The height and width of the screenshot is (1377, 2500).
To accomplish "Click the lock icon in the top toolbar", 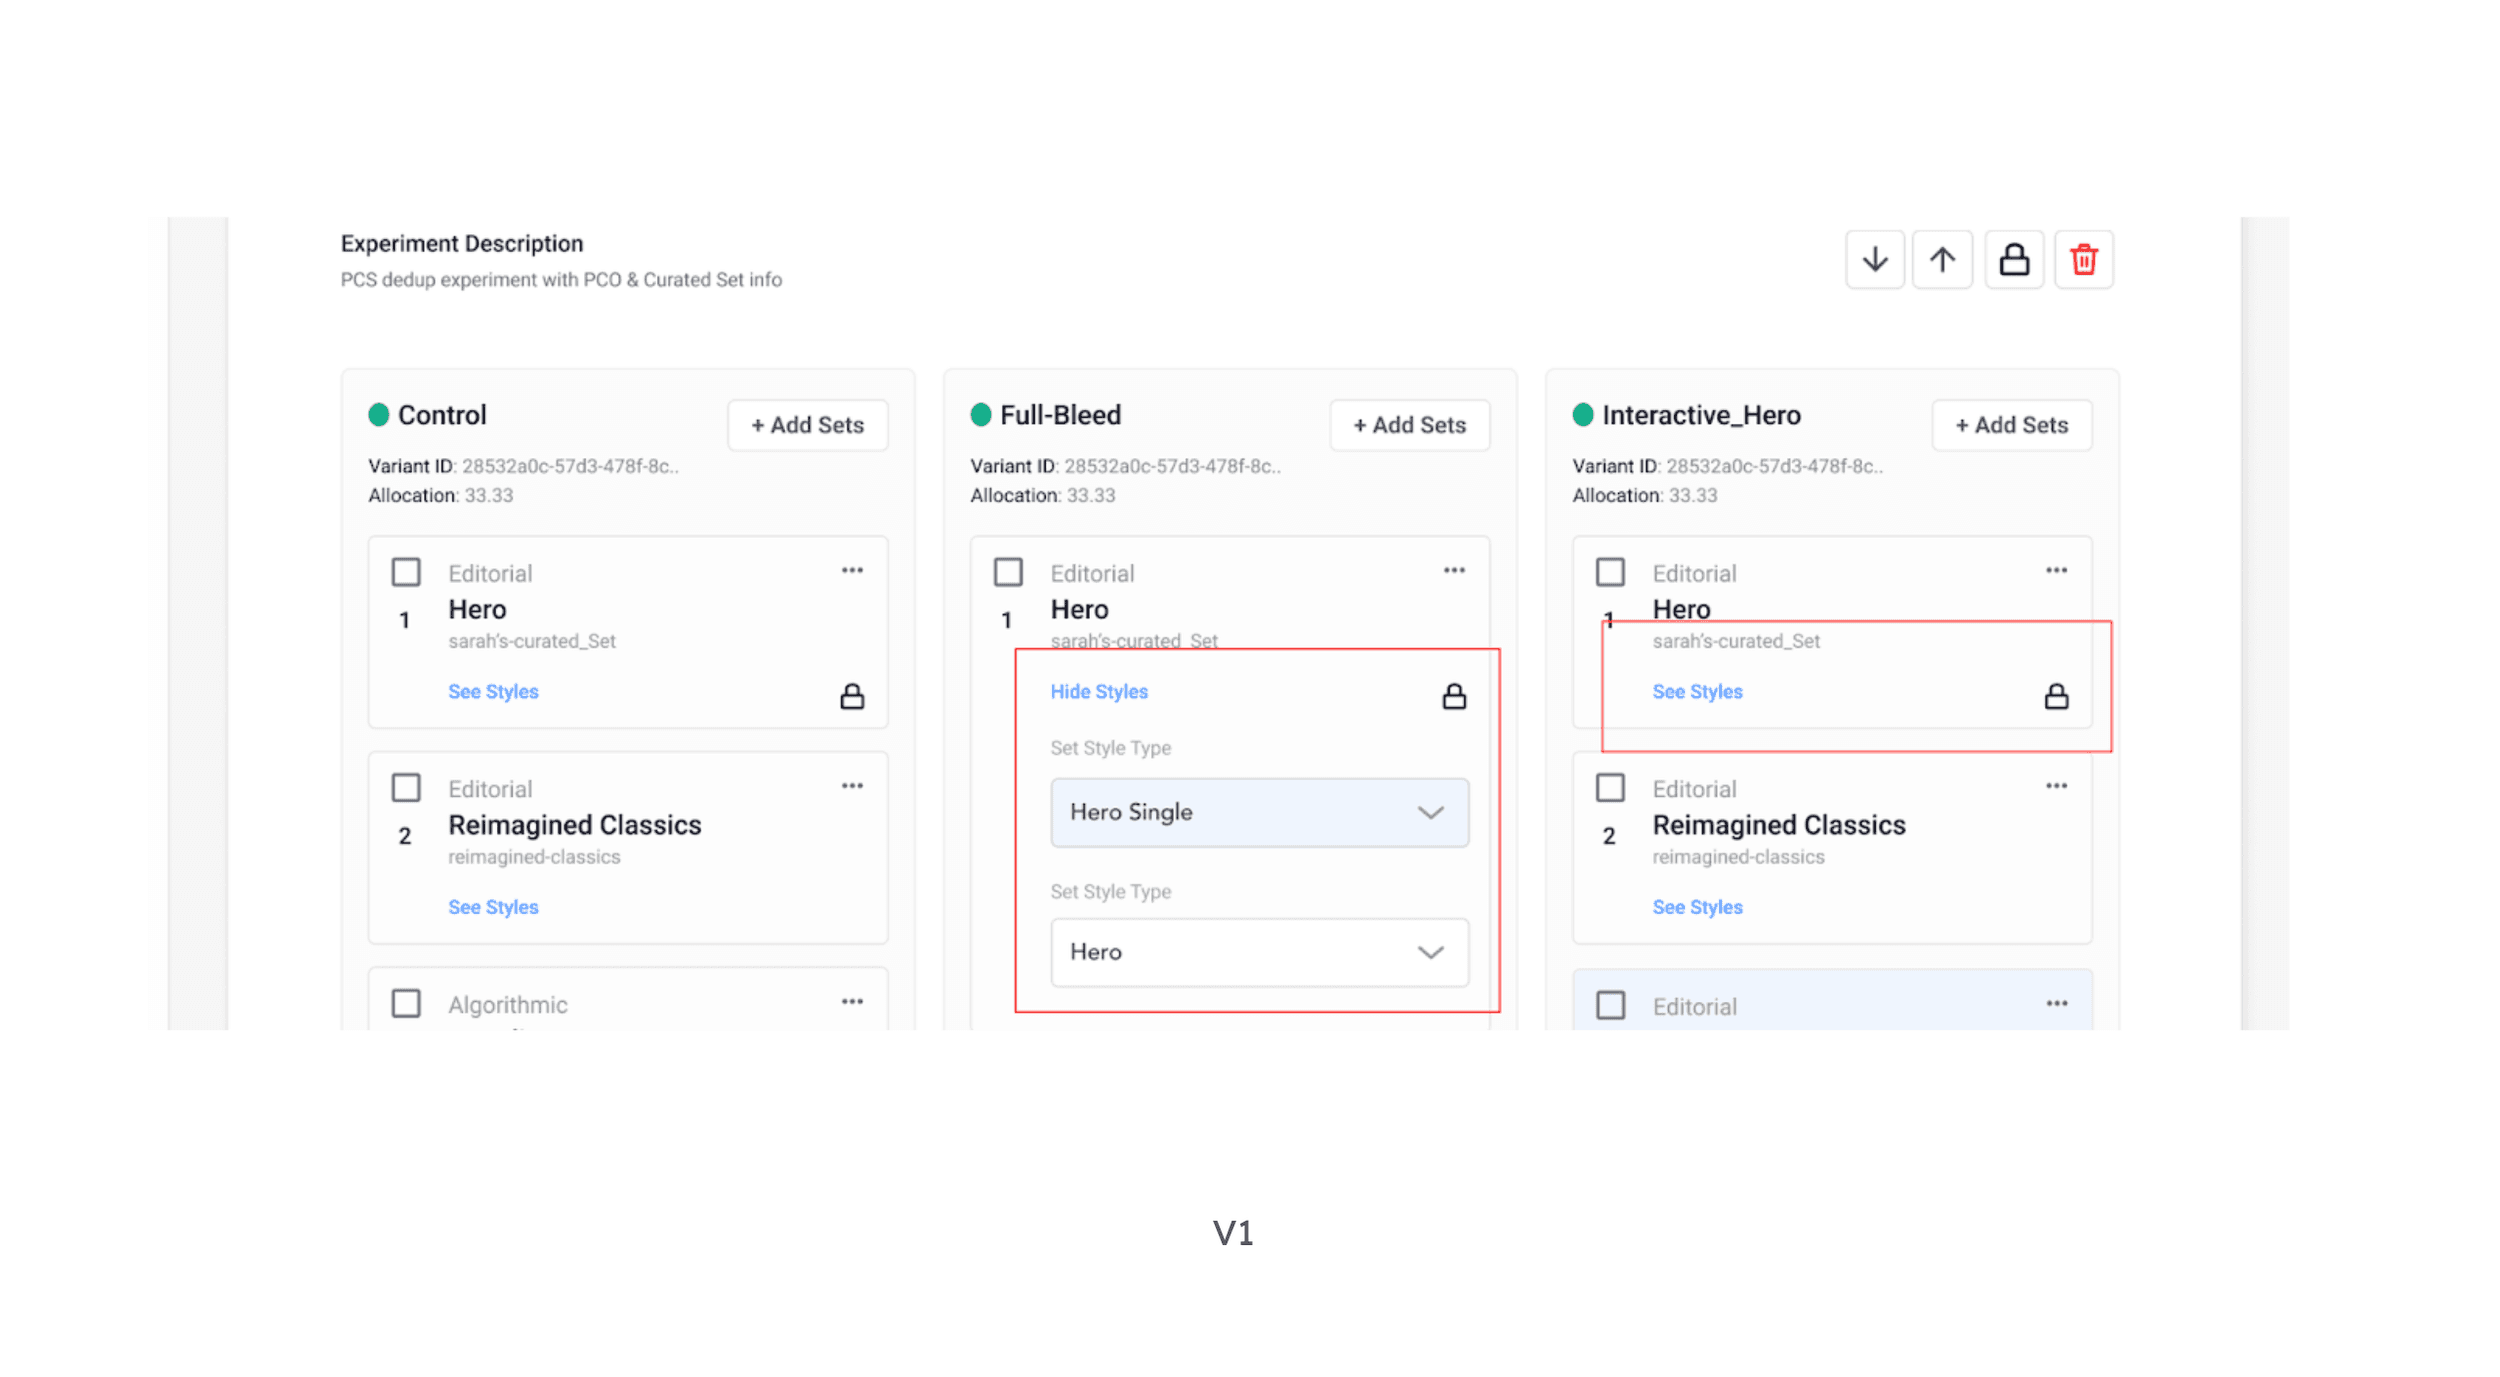I will click(2014, 258).
